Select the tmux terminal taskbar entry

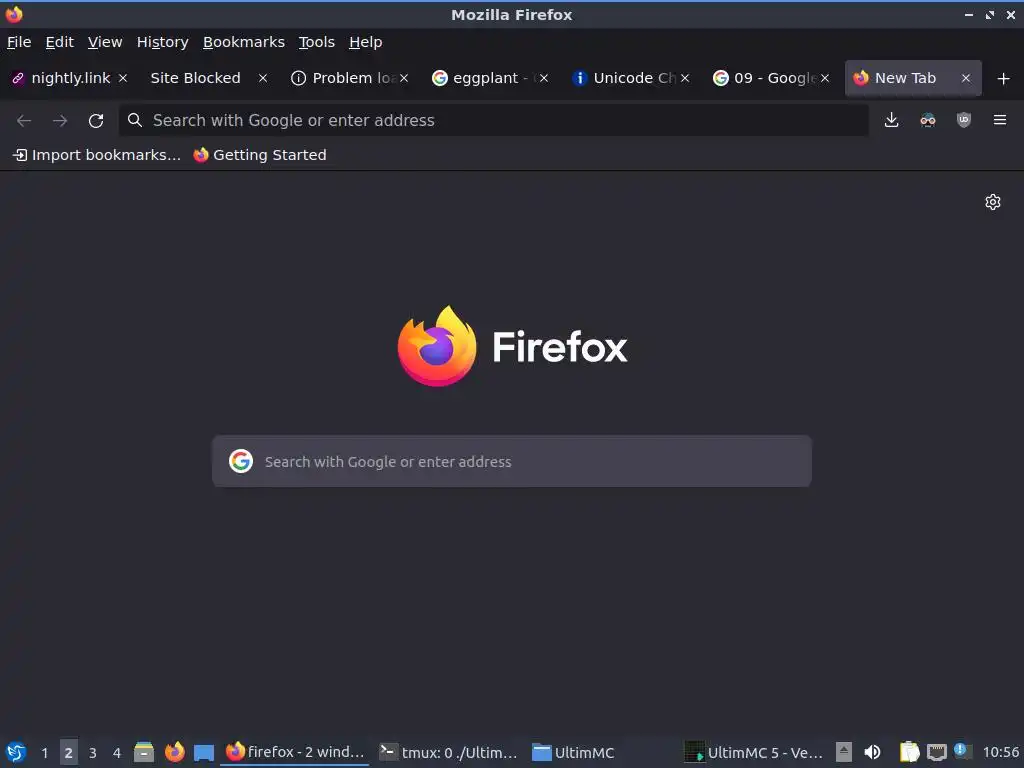[x=449, y=752]
